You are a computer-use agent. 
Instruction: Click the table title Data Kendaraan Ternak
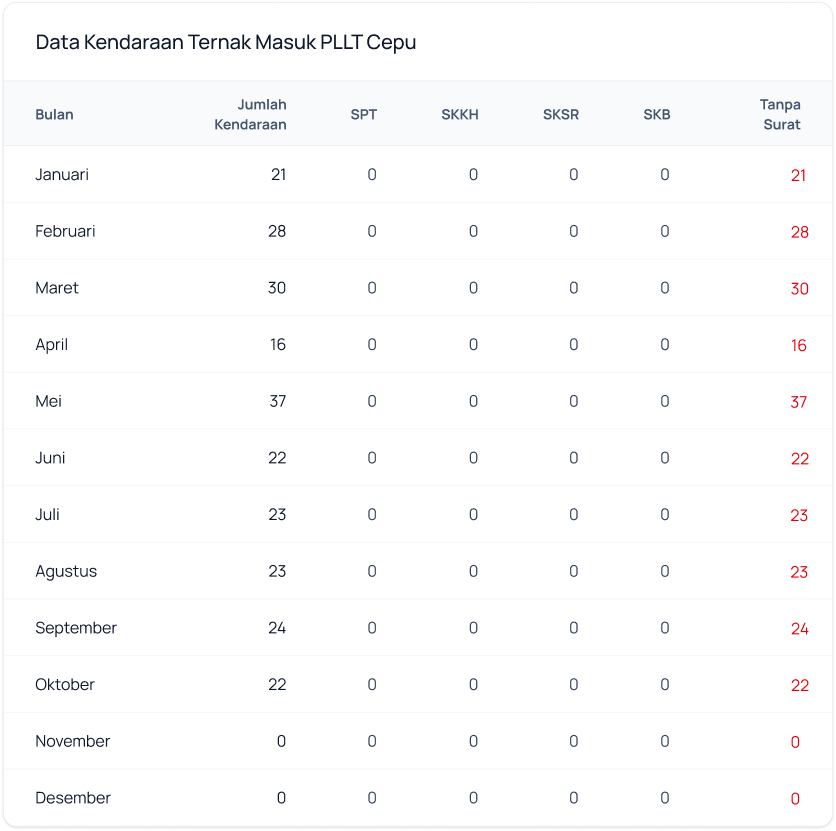click(226, 42)
